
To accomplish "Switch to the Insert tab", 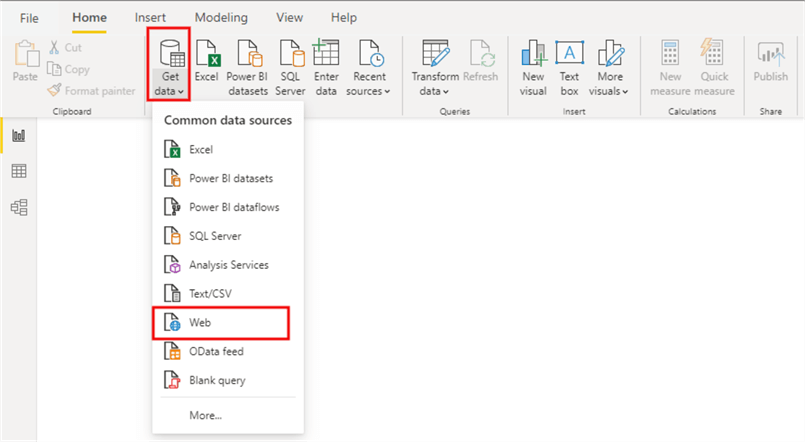I will [x=150, y=18].
